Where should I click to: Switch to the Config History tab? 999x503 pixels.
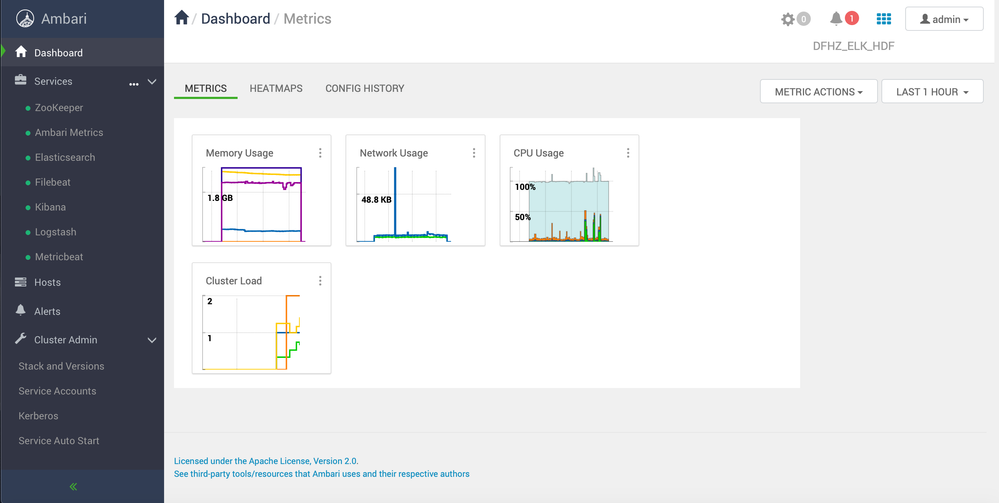[364, 89]
